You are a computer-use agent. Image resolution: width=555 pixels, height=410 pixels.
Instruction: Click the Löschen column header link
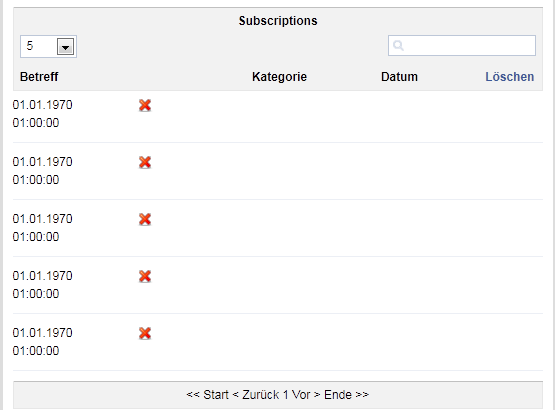[509, 76]
